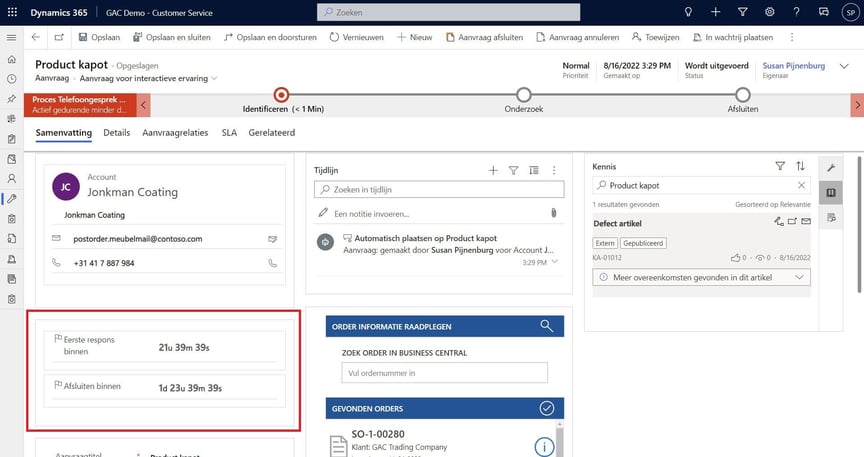The width and height of the screenshot is (864, 457).
Task: Open Recent items clock in sidebar
Action: point(12,79)
